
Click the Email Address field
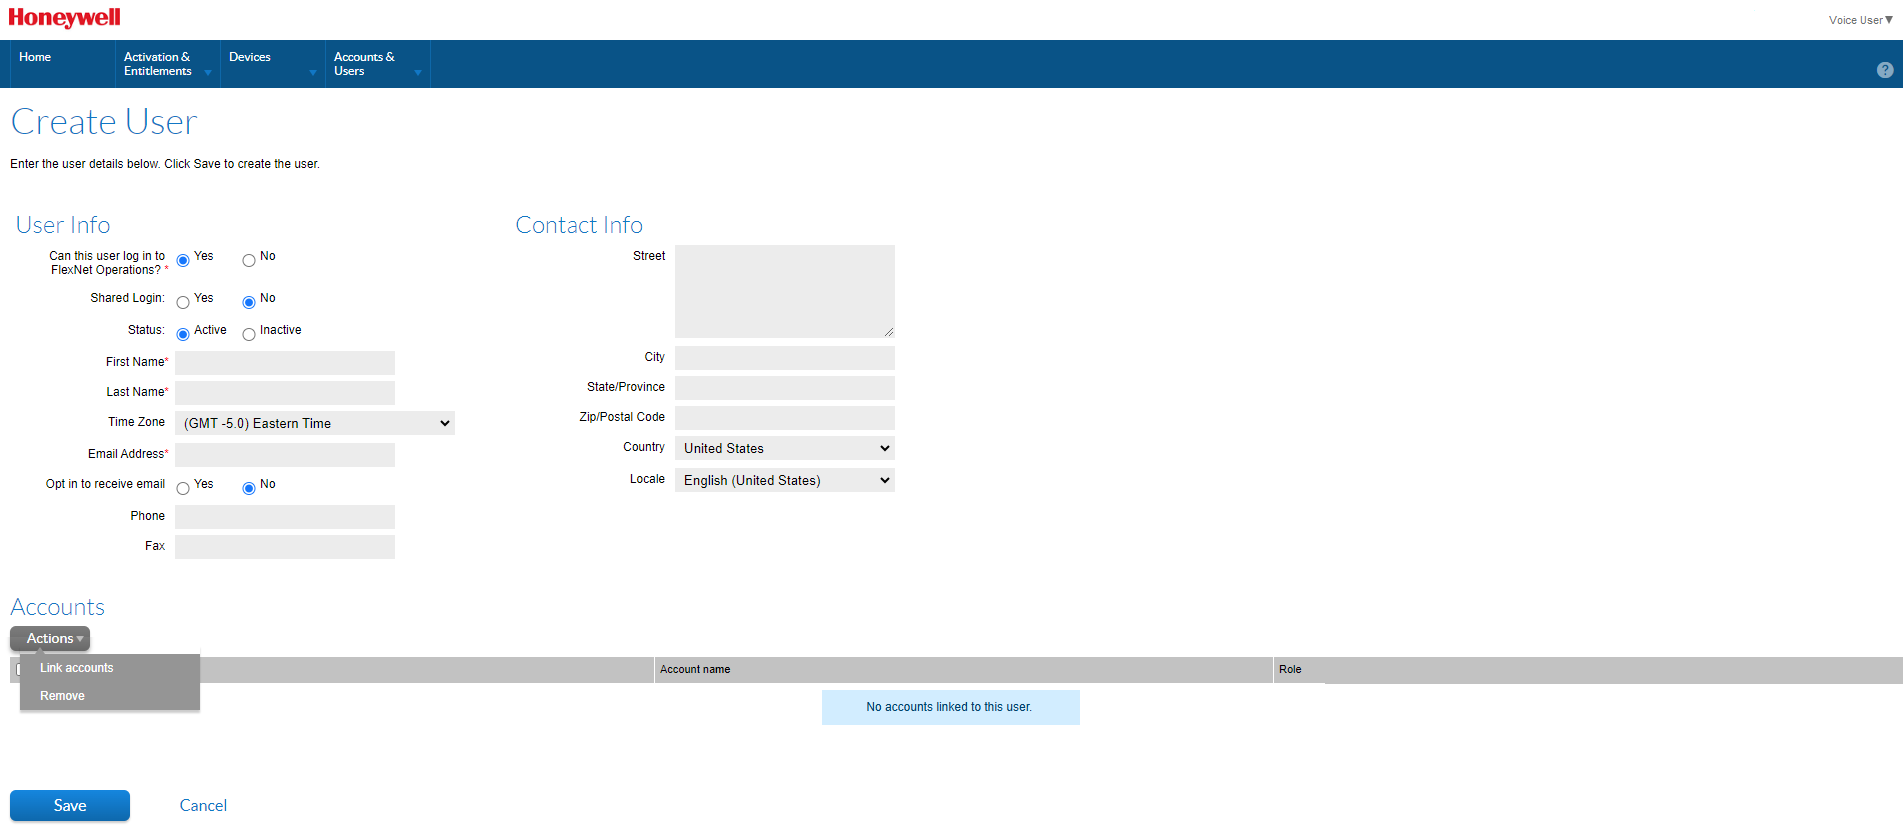pos(285,455)
